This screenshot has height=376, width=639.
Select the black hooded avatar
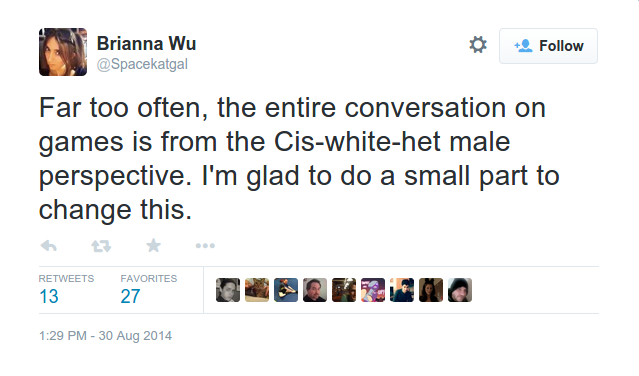(460, 290)
